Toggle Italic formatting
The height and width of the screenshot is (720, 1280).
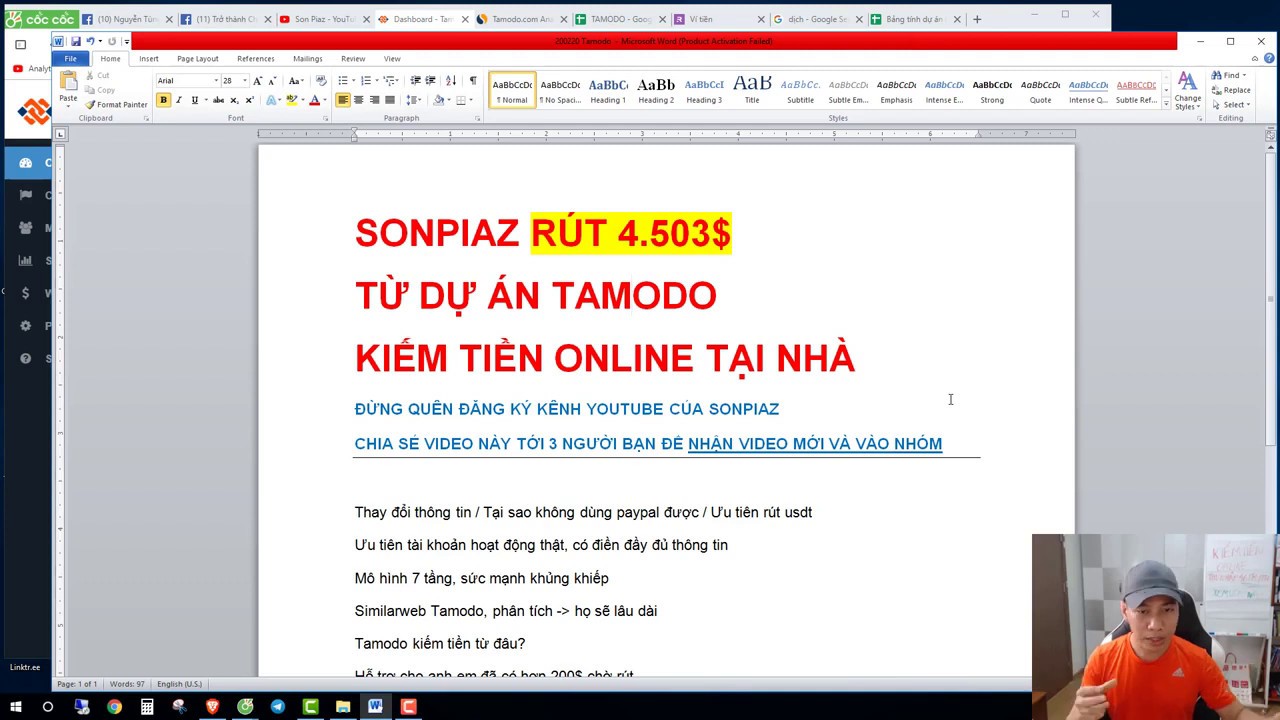click(x=179, y=100)
